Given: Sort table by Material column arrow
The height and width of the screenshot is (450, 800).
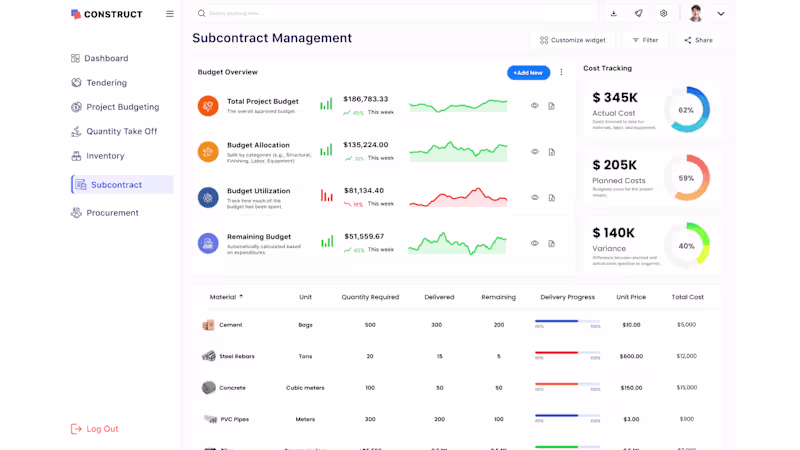Looking at the screenshot, I should 241,296.
